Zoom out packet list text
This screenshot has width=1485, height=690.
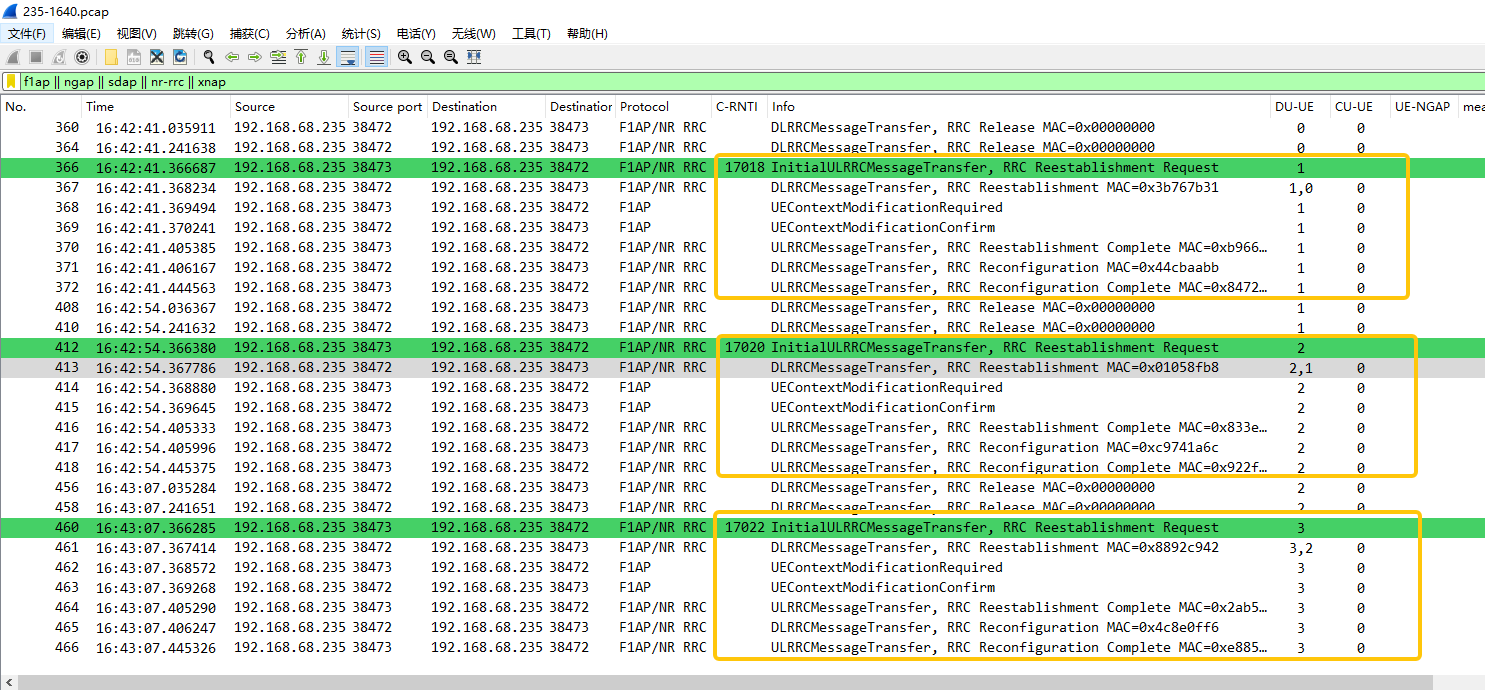[428, 57]
